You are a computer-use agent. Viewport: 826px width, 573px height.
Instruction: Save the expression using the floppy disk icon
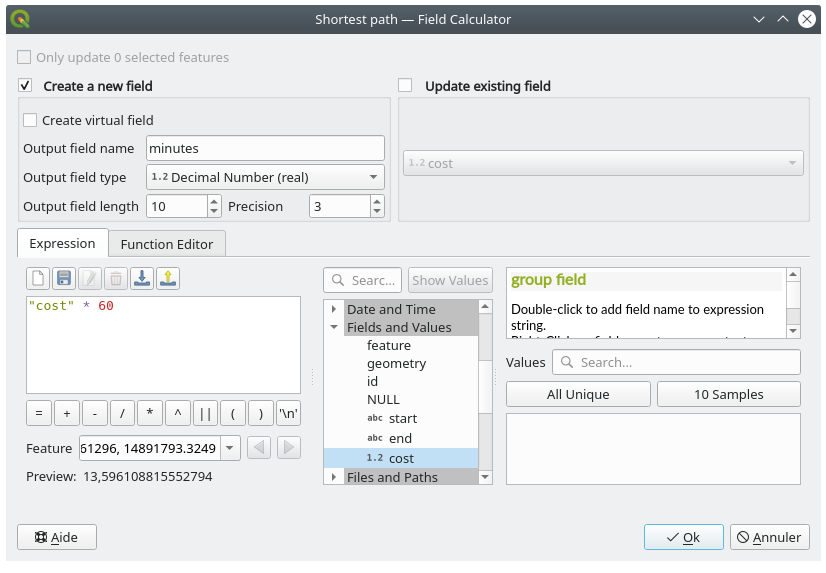64,279
